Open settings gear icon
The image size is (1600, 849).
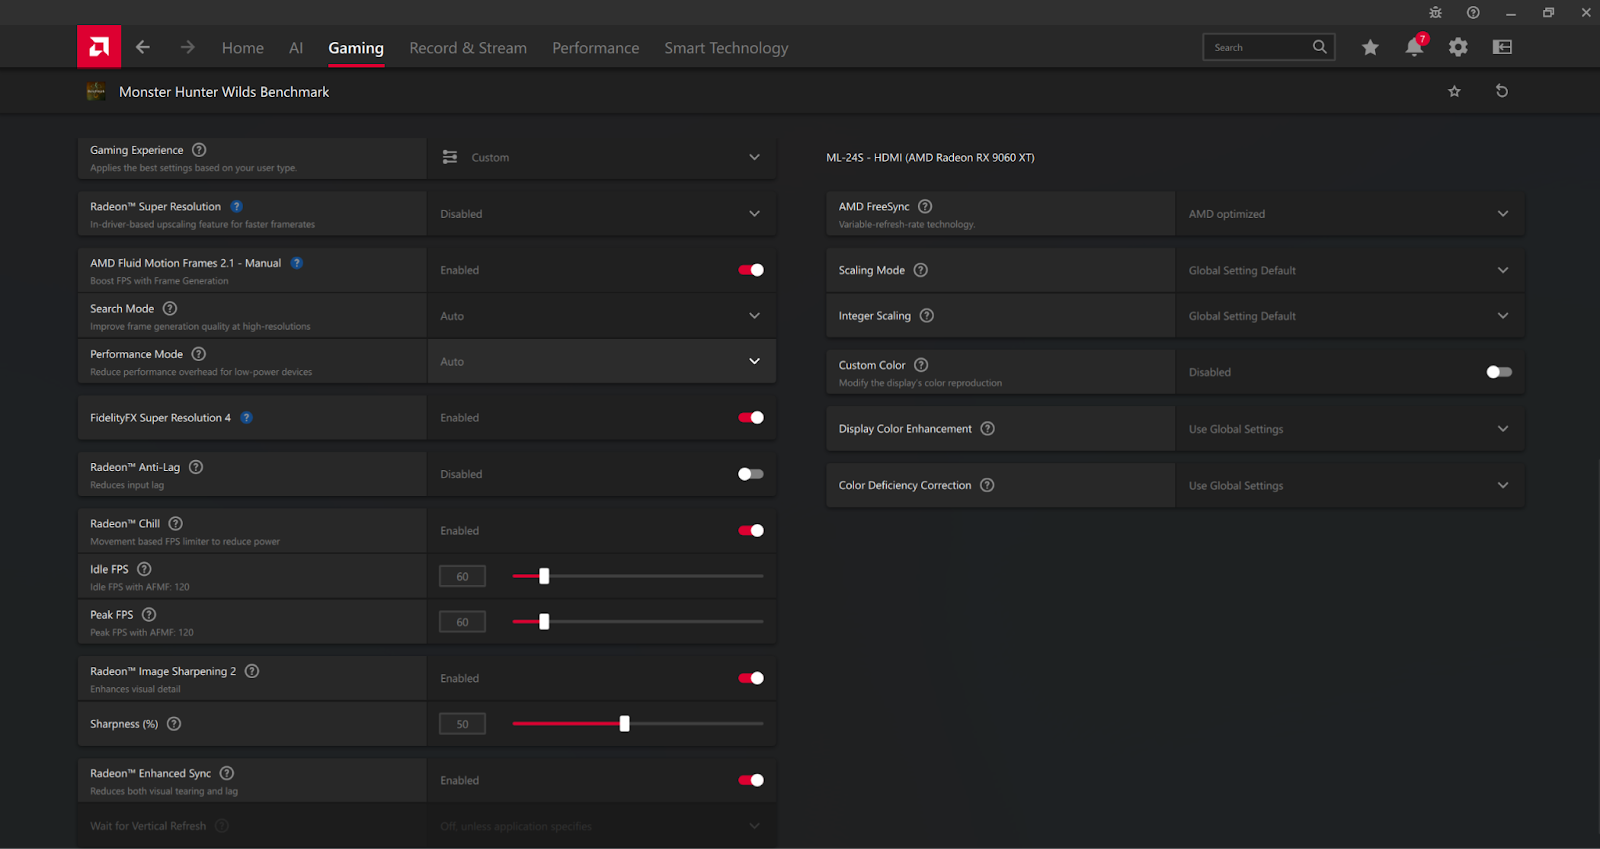1458,47
